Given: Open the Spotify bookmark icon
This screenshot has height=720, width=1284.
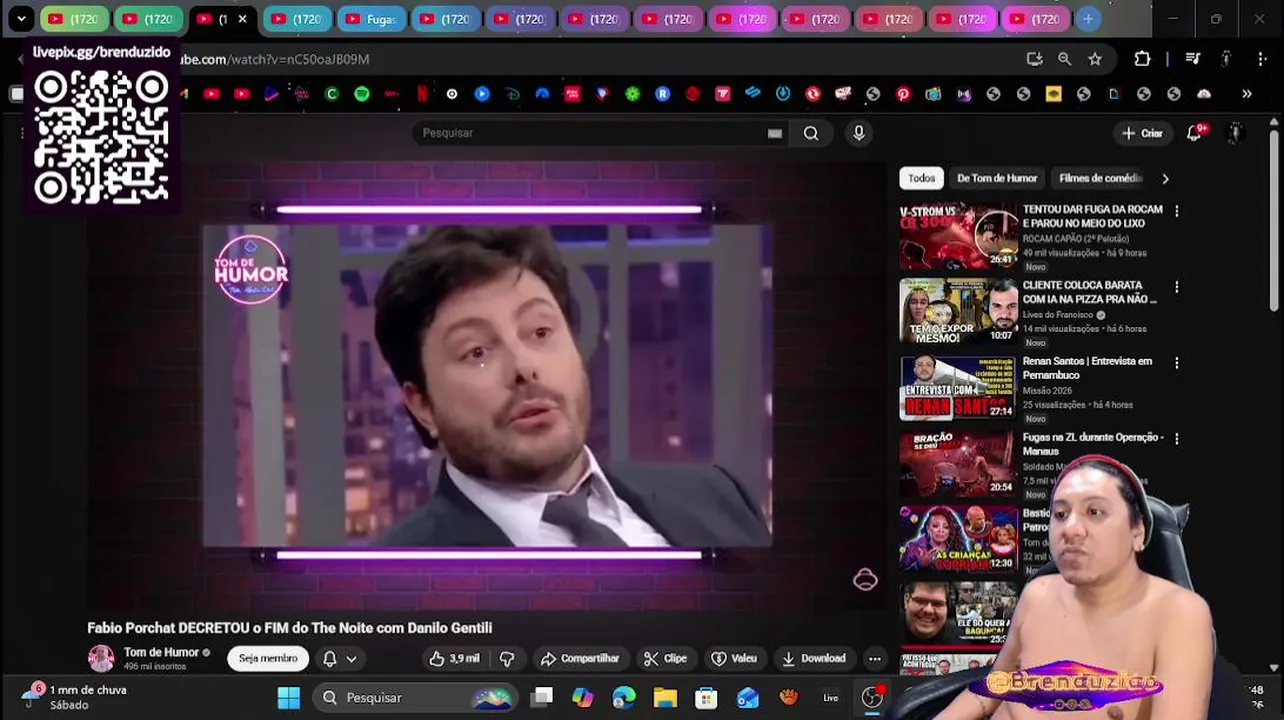Looking at the screenshot, I should click(x=362, y=94).
